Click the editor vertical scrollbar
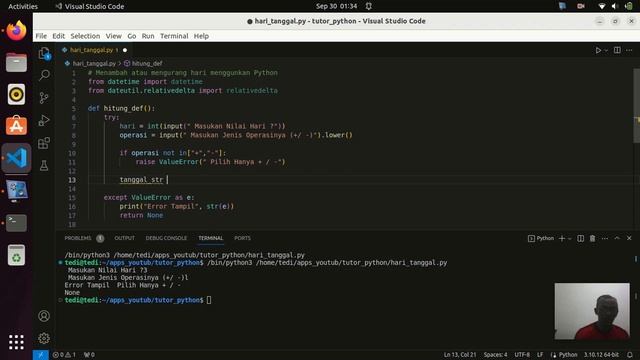640x360 pixels. (636, 105)
